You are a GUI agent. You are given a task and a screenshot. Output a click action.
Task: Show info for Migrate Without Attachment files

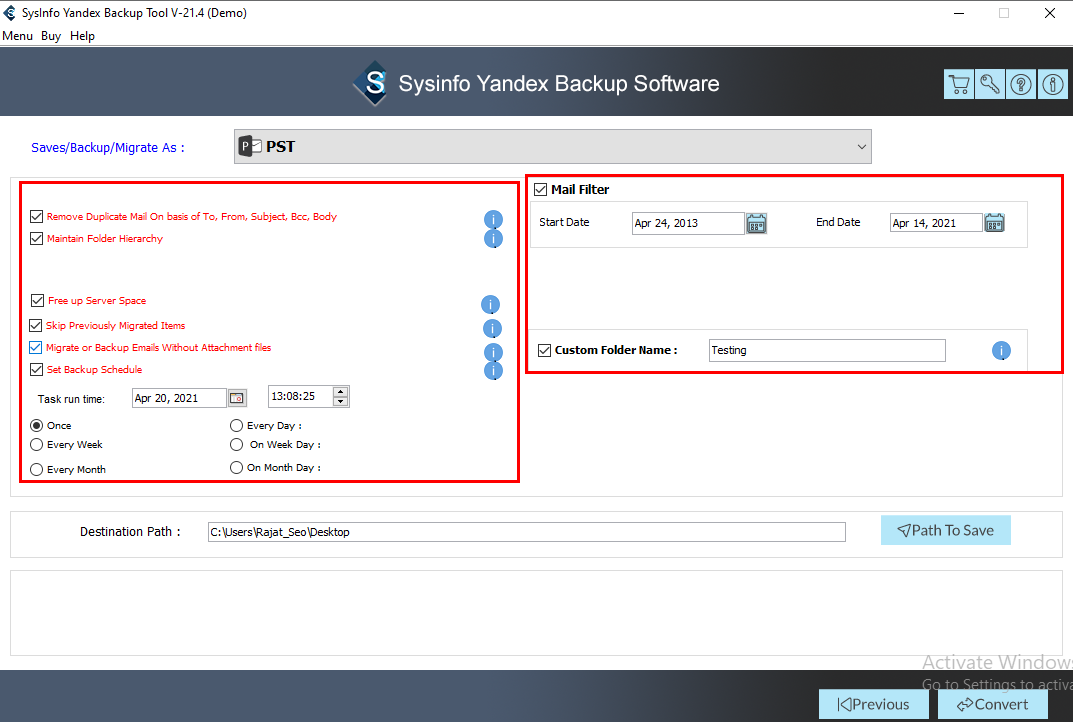tap(493, 352)
